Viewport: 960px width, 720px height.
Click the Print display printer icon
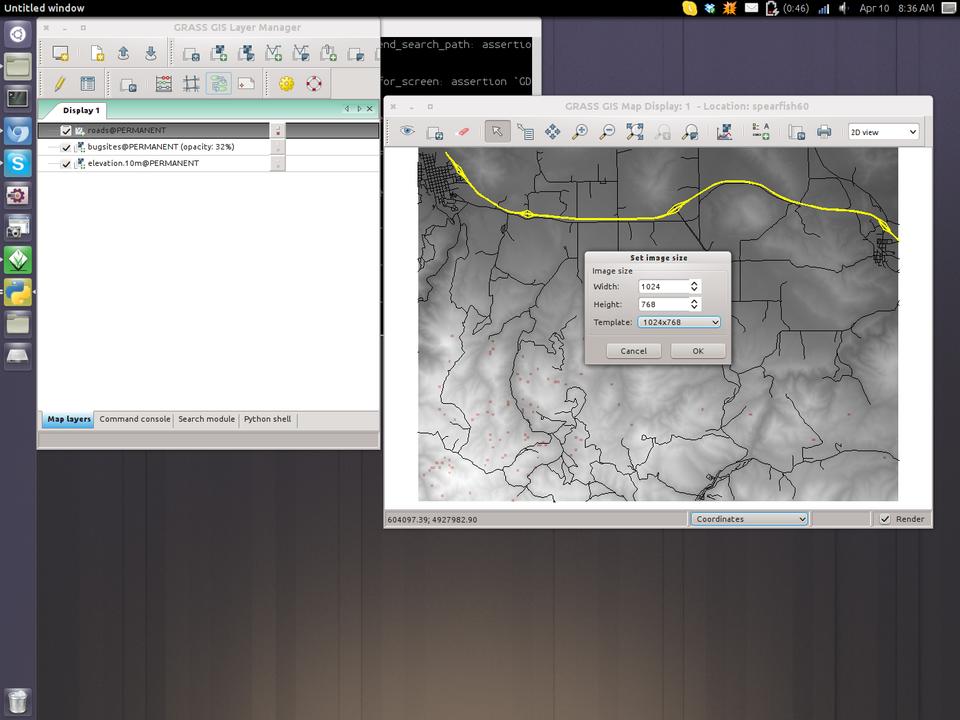[824, 132]
